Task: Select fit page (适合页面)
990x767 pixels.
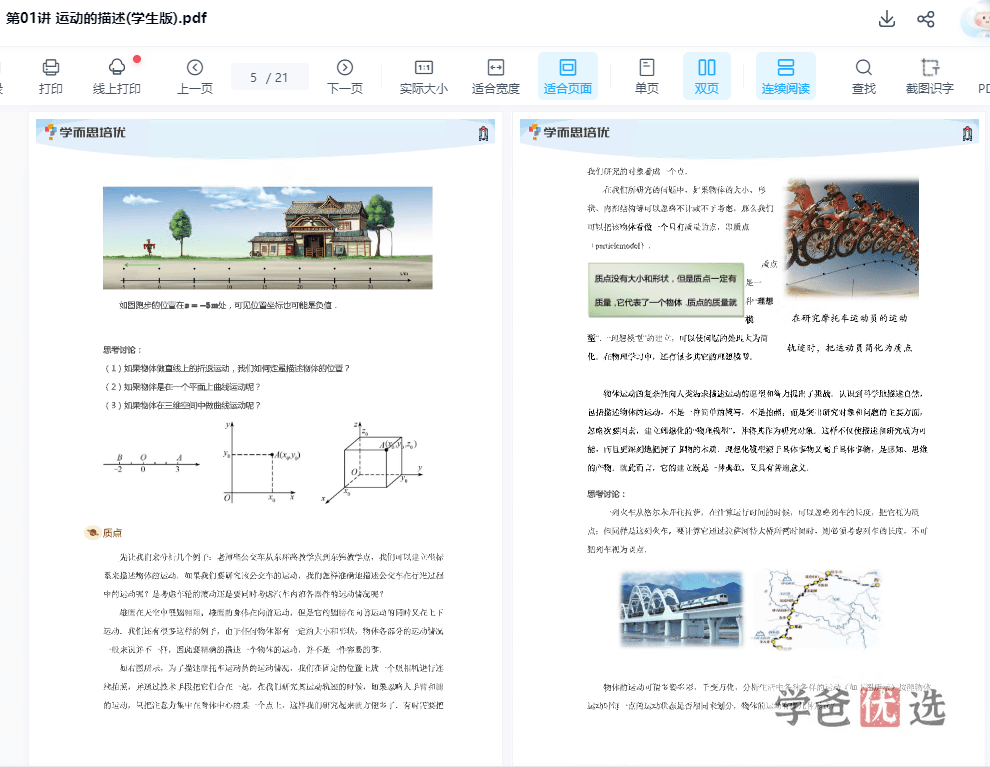Action: pos(568,76)
